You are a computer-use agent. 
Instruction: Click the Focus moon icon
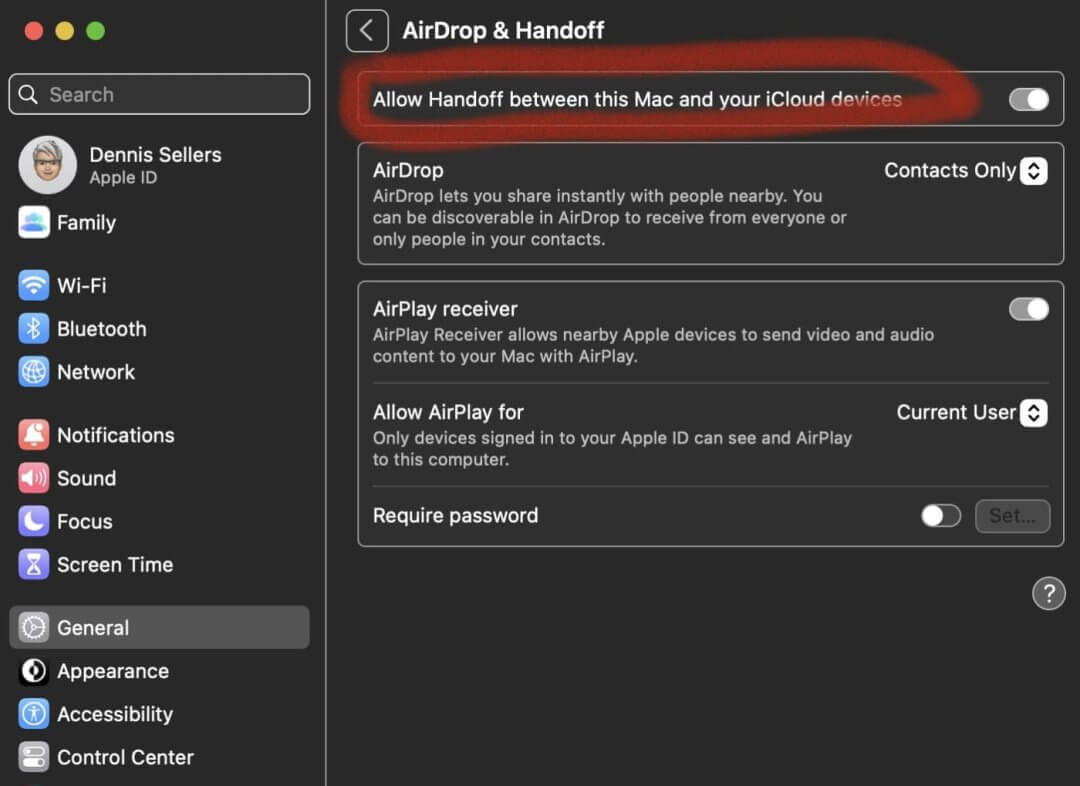coord(34,521)
